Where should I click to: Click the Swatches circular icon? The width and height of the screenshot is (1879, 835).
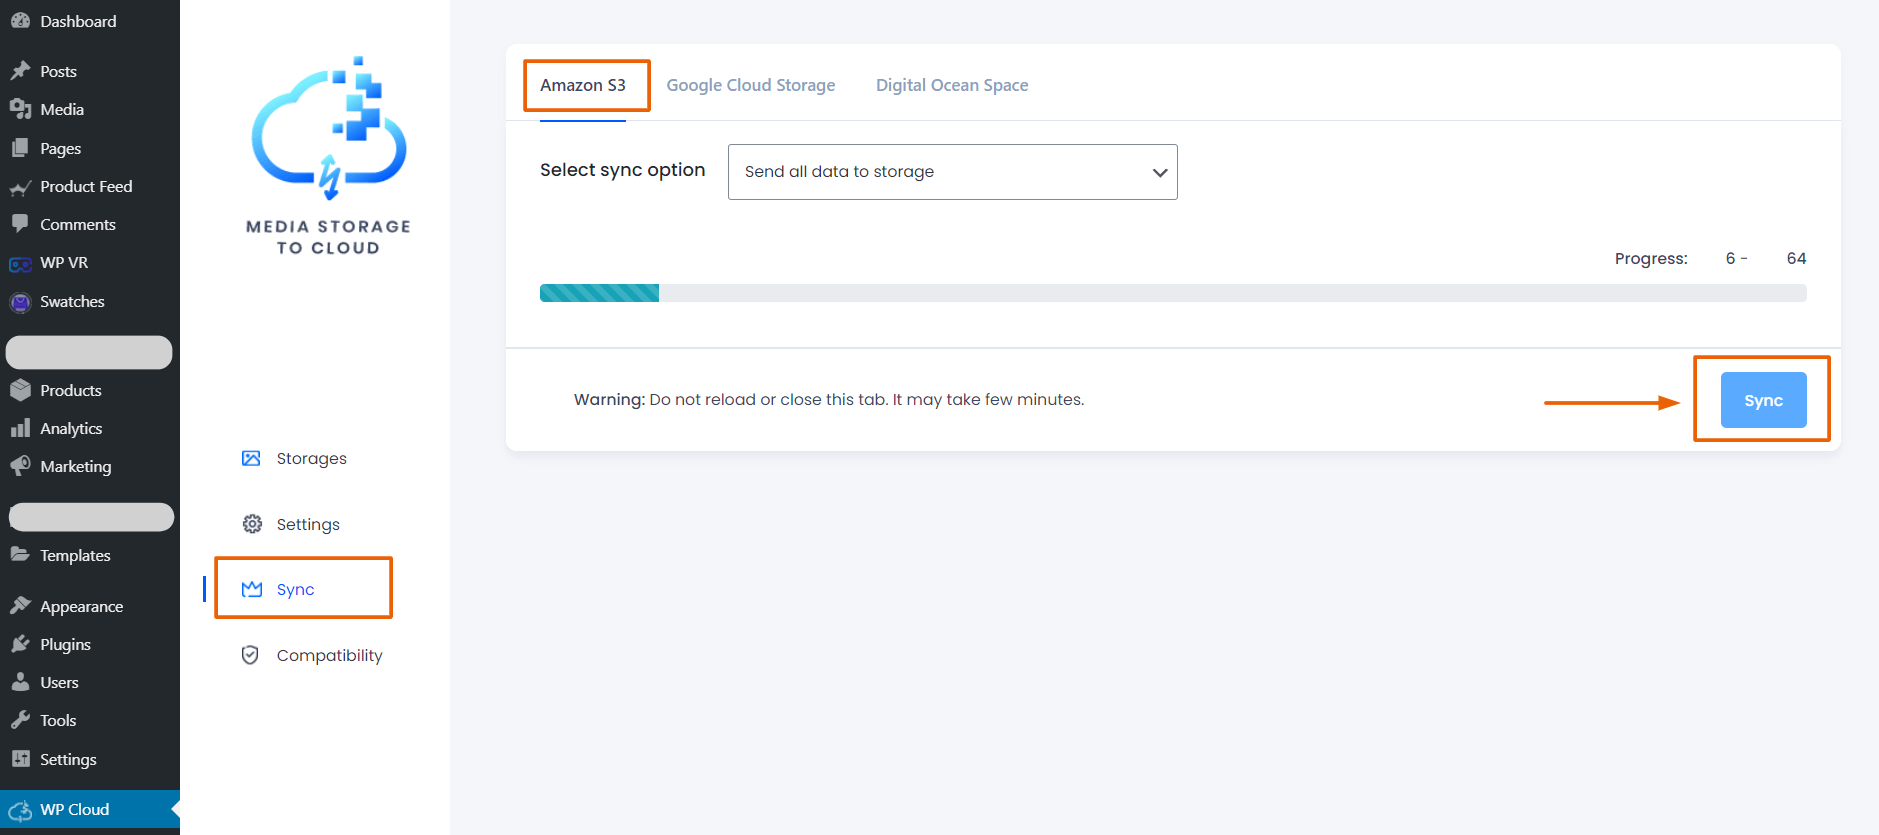pyautogui.click(x=20, y=302)
